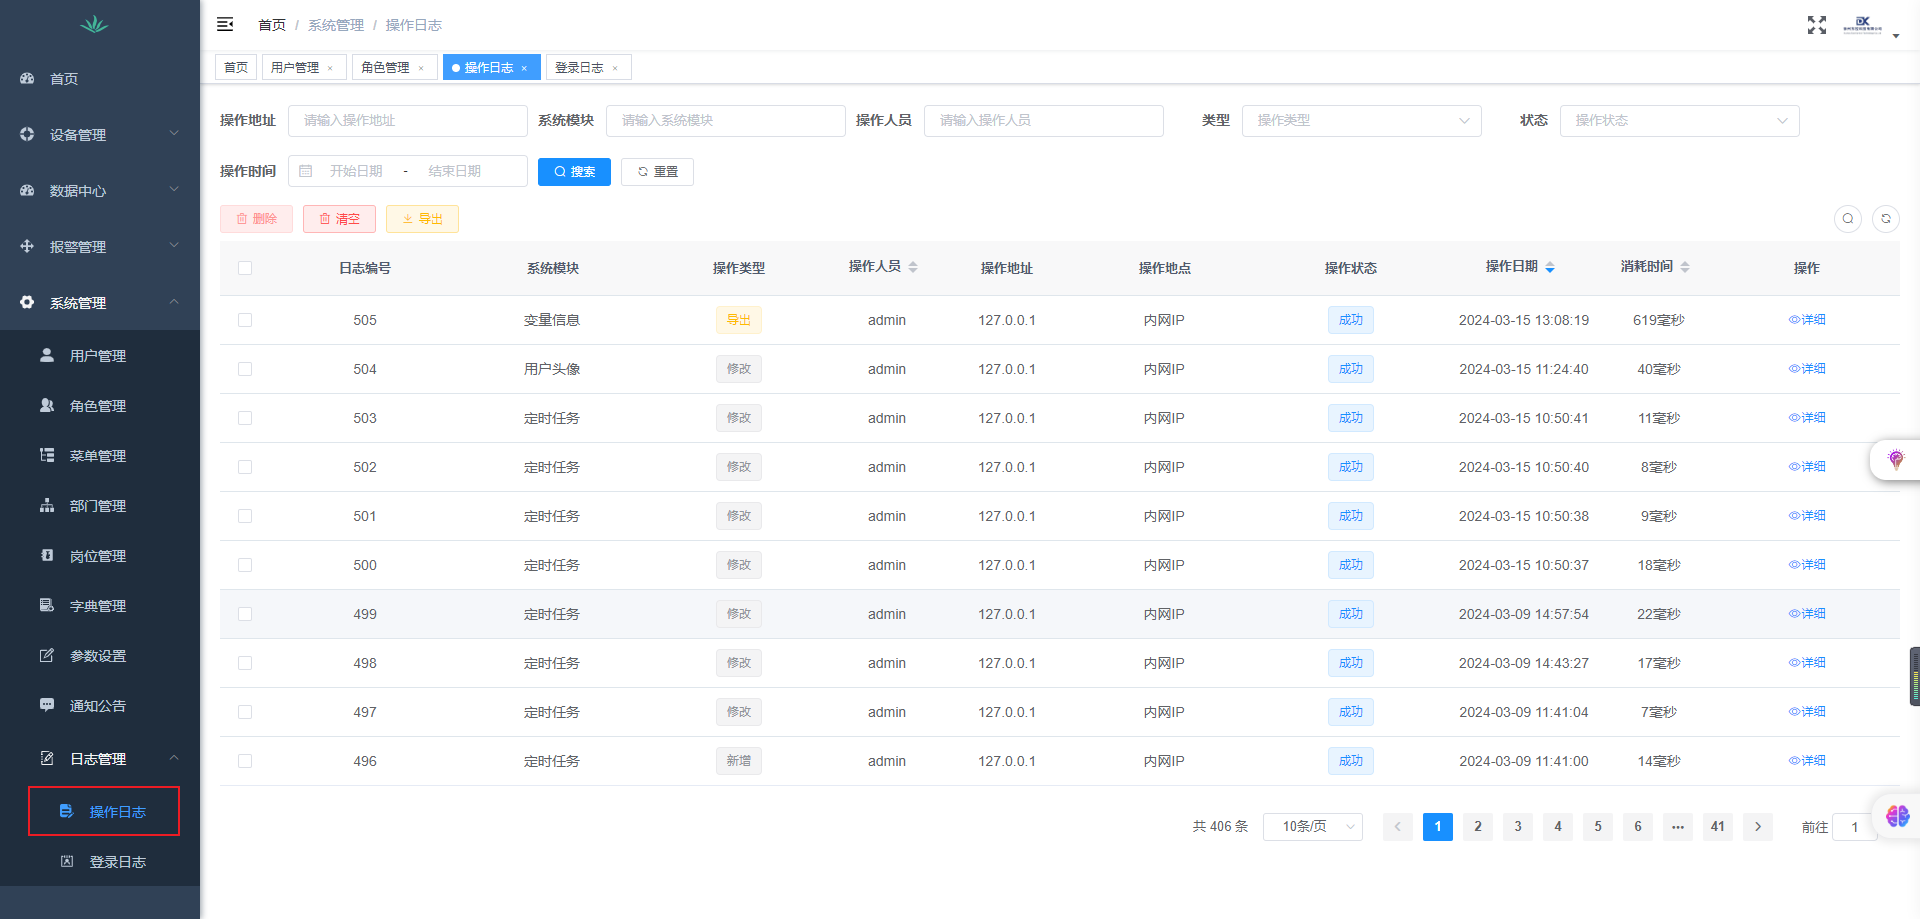Open the 操作类型 type dropdown
Viewport: 1920px width, 919px height.
[1361, 120]
